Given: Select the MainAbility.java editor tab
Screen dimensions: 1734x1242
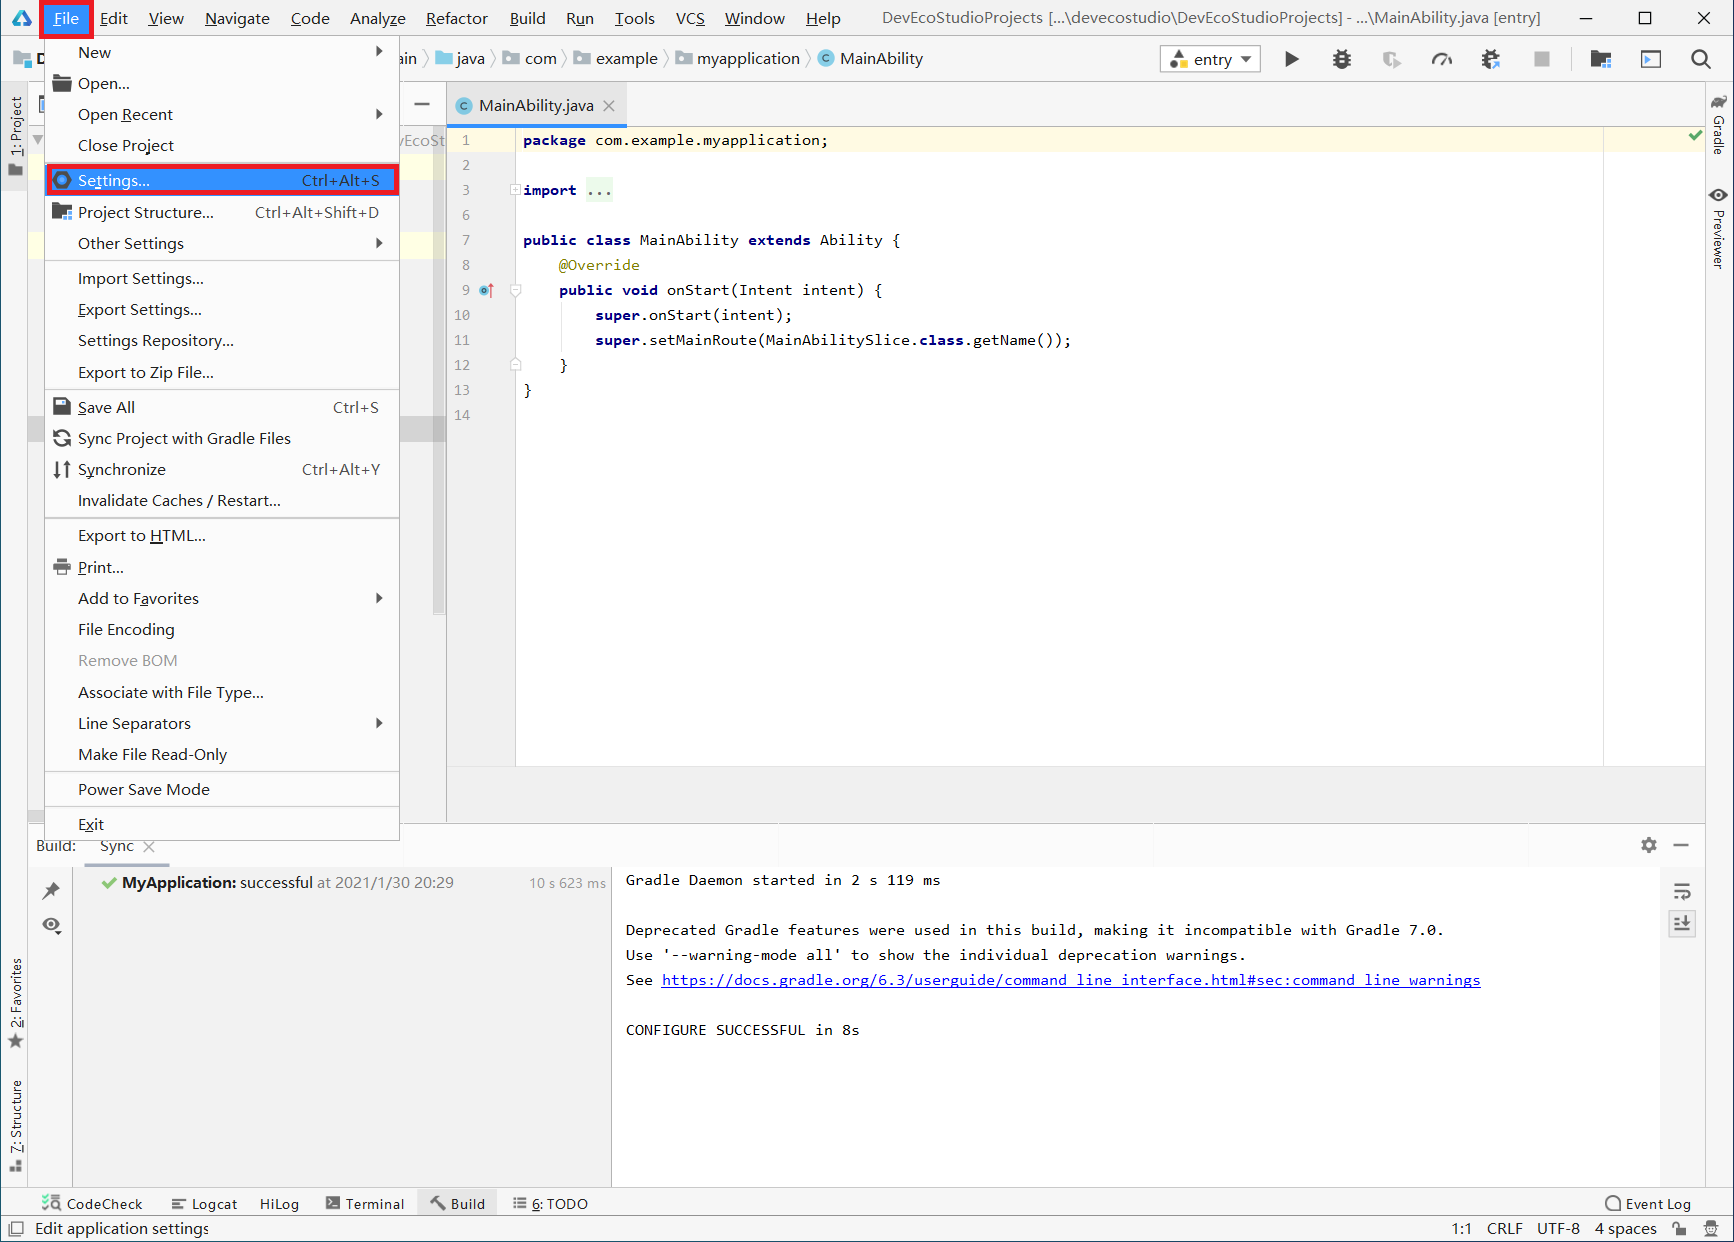Looking at the screenshot, I should [536, 106].
